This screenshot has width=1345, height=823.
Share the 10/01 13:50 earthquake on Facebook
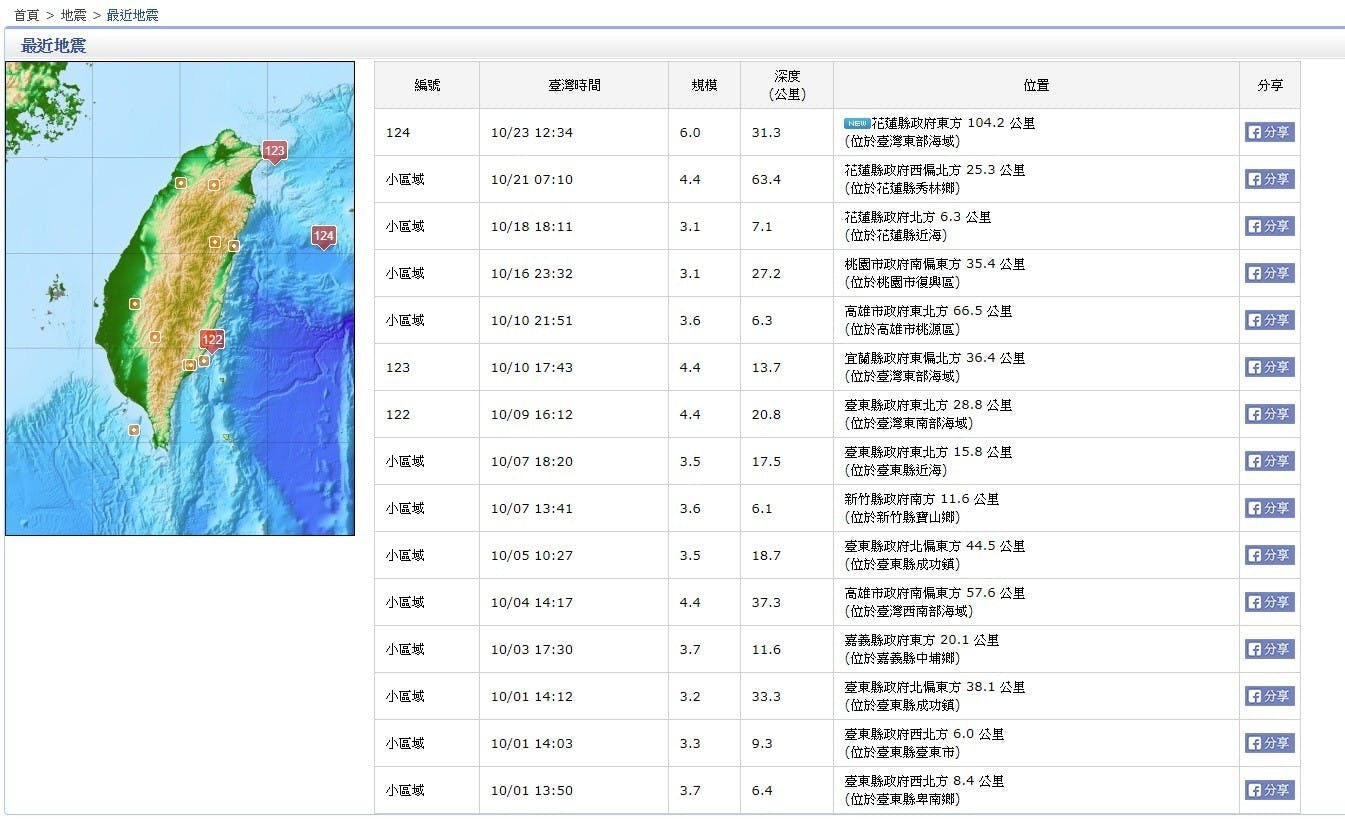coord(1269,790)
